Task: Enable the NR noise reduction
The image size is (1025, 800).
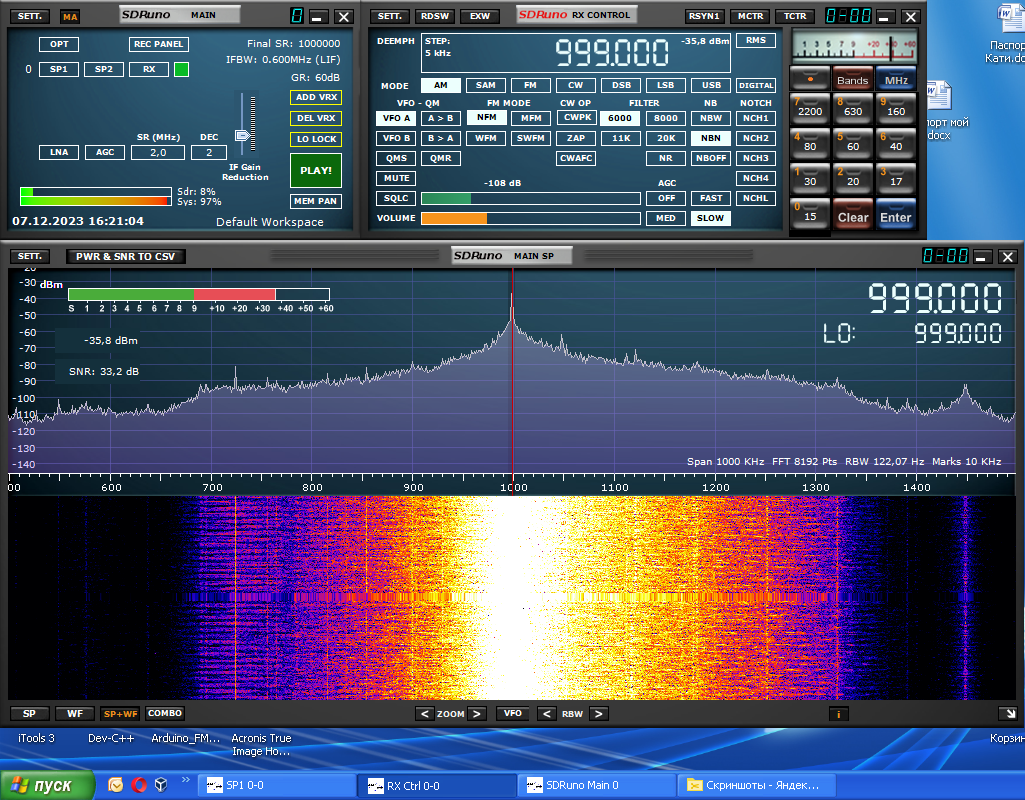Action: point(665,158)
